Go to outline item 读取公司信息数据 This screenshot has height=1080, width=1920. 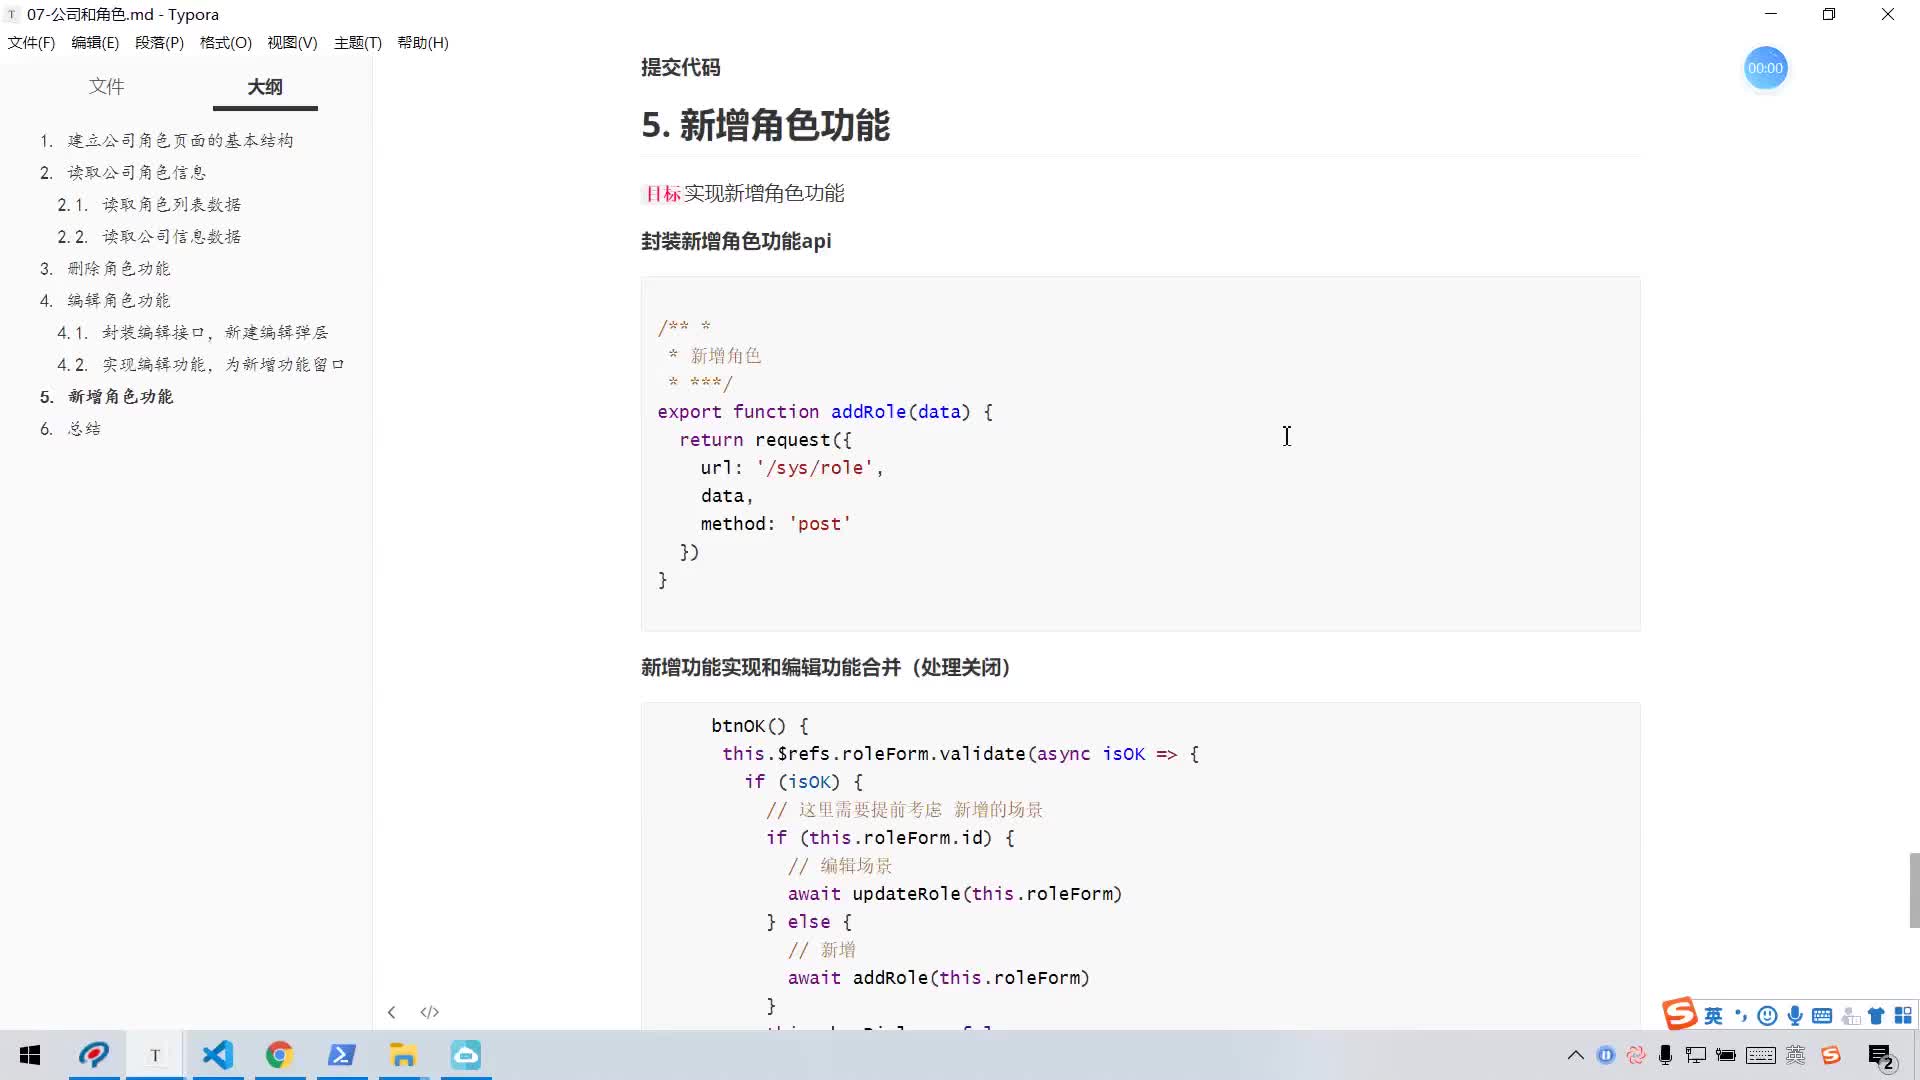point(171,236)
